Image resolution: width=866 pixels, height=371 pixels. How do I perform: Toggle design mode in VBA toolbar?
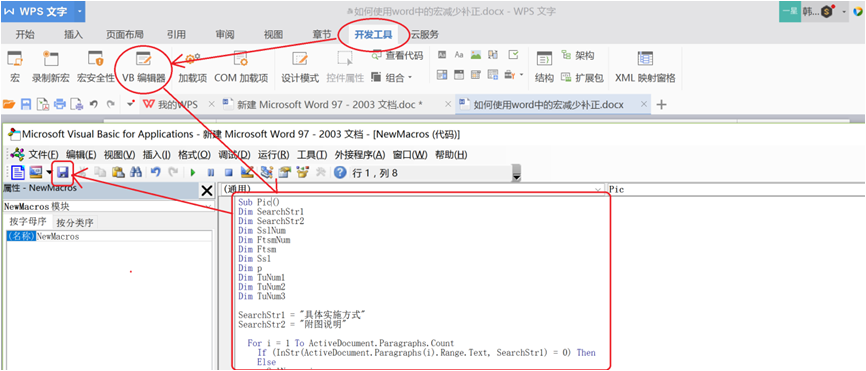coord(246,172)
